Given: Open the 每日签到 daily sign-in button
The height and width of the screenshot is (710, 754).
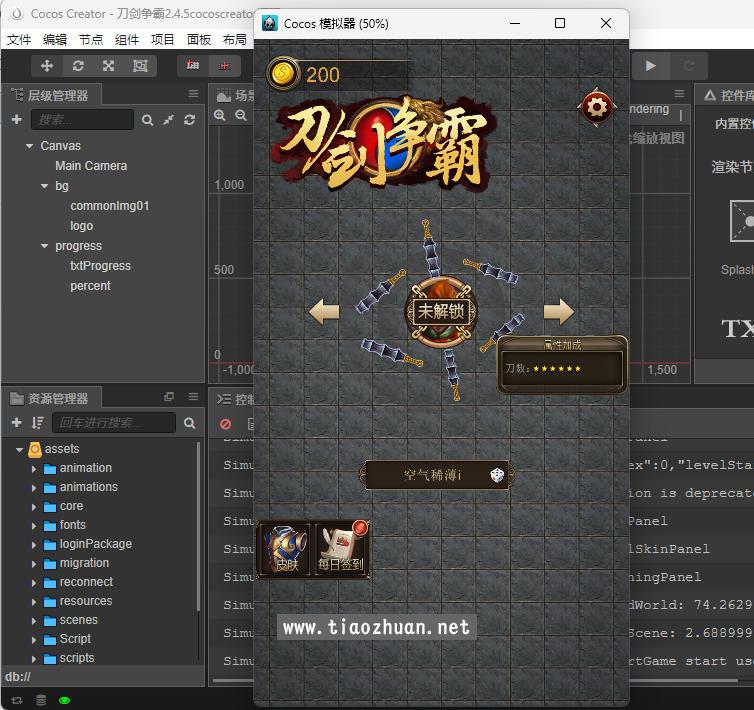Looking at the screenshot, I should 341,549.
